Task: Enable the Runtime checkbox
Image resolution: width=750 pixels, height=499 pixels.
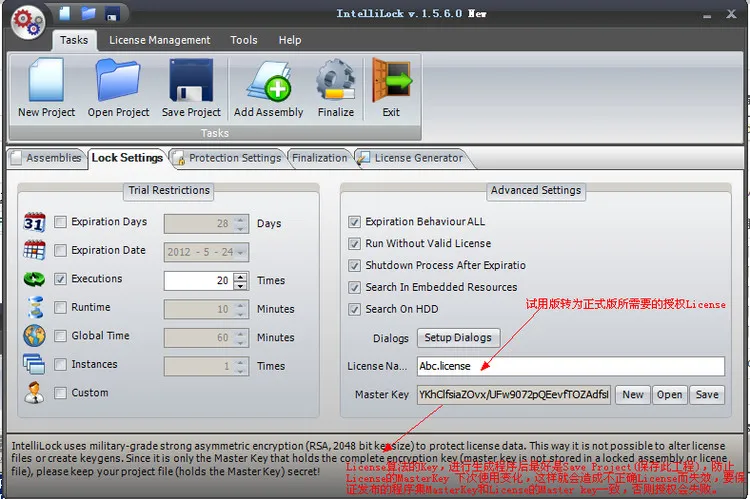Action: tap(60, 307)
